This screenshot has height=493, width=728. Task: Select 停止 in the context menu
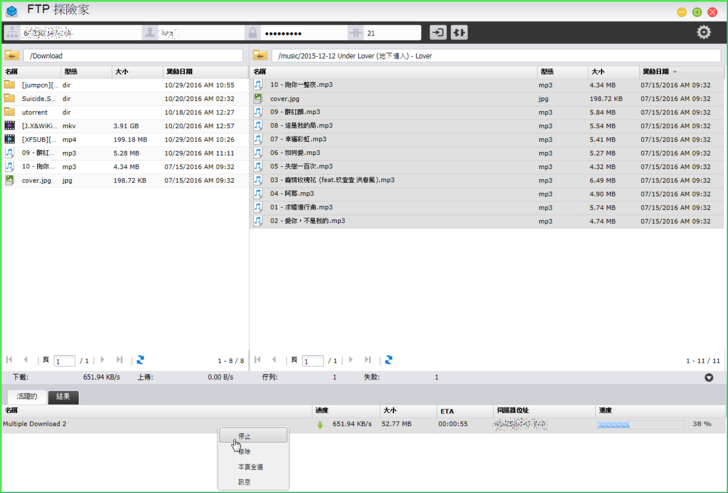[245, 437]
